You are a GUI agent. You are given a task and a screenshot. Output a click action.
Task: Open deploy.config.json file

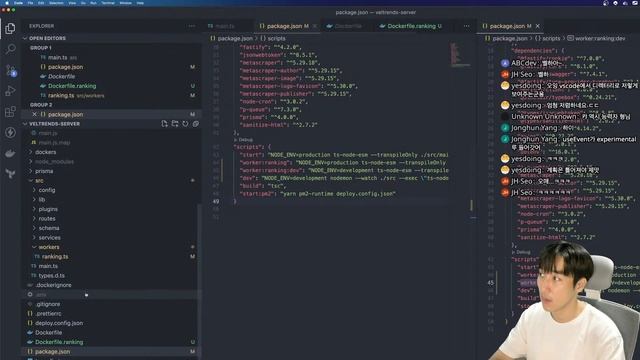(x=59, y=323)
